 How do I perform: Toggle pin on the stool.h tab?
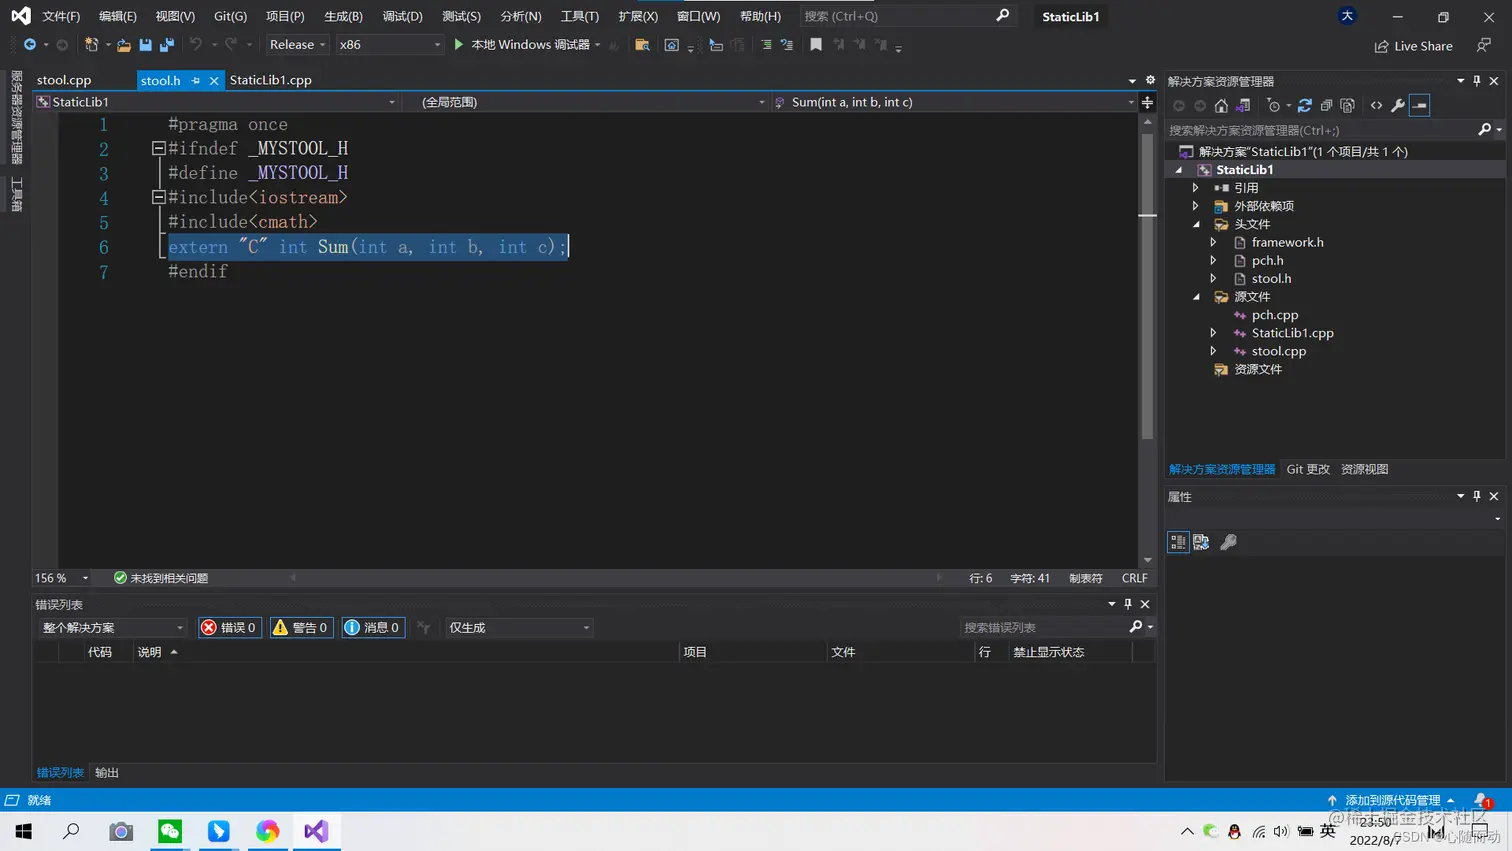point(196,80)
